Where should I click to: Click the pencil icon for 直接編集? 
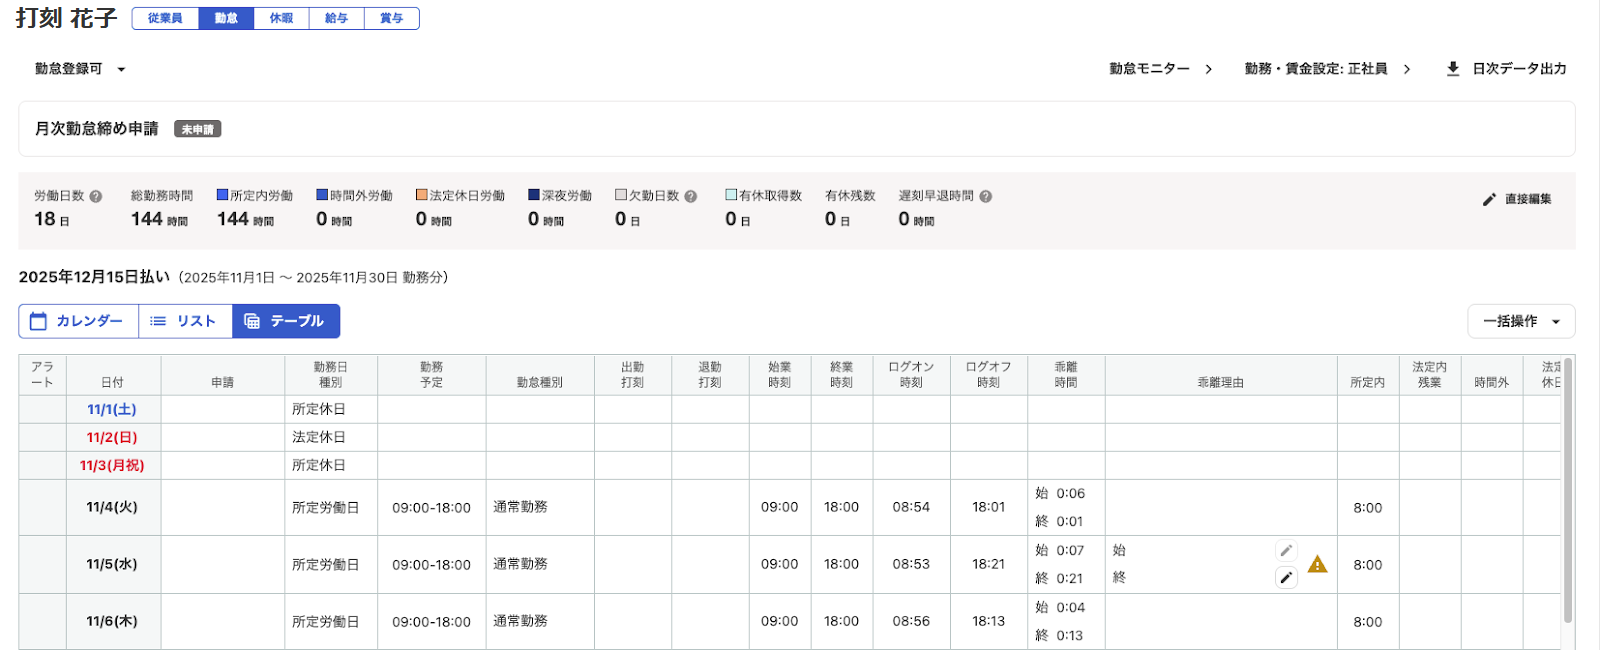click(x=1489, y=199)
